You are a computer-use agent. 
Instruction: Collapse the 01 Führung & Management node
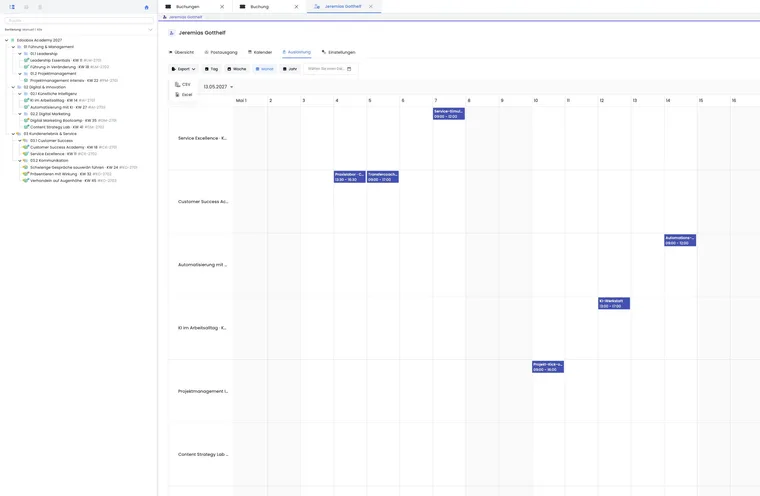coord(13,47)
